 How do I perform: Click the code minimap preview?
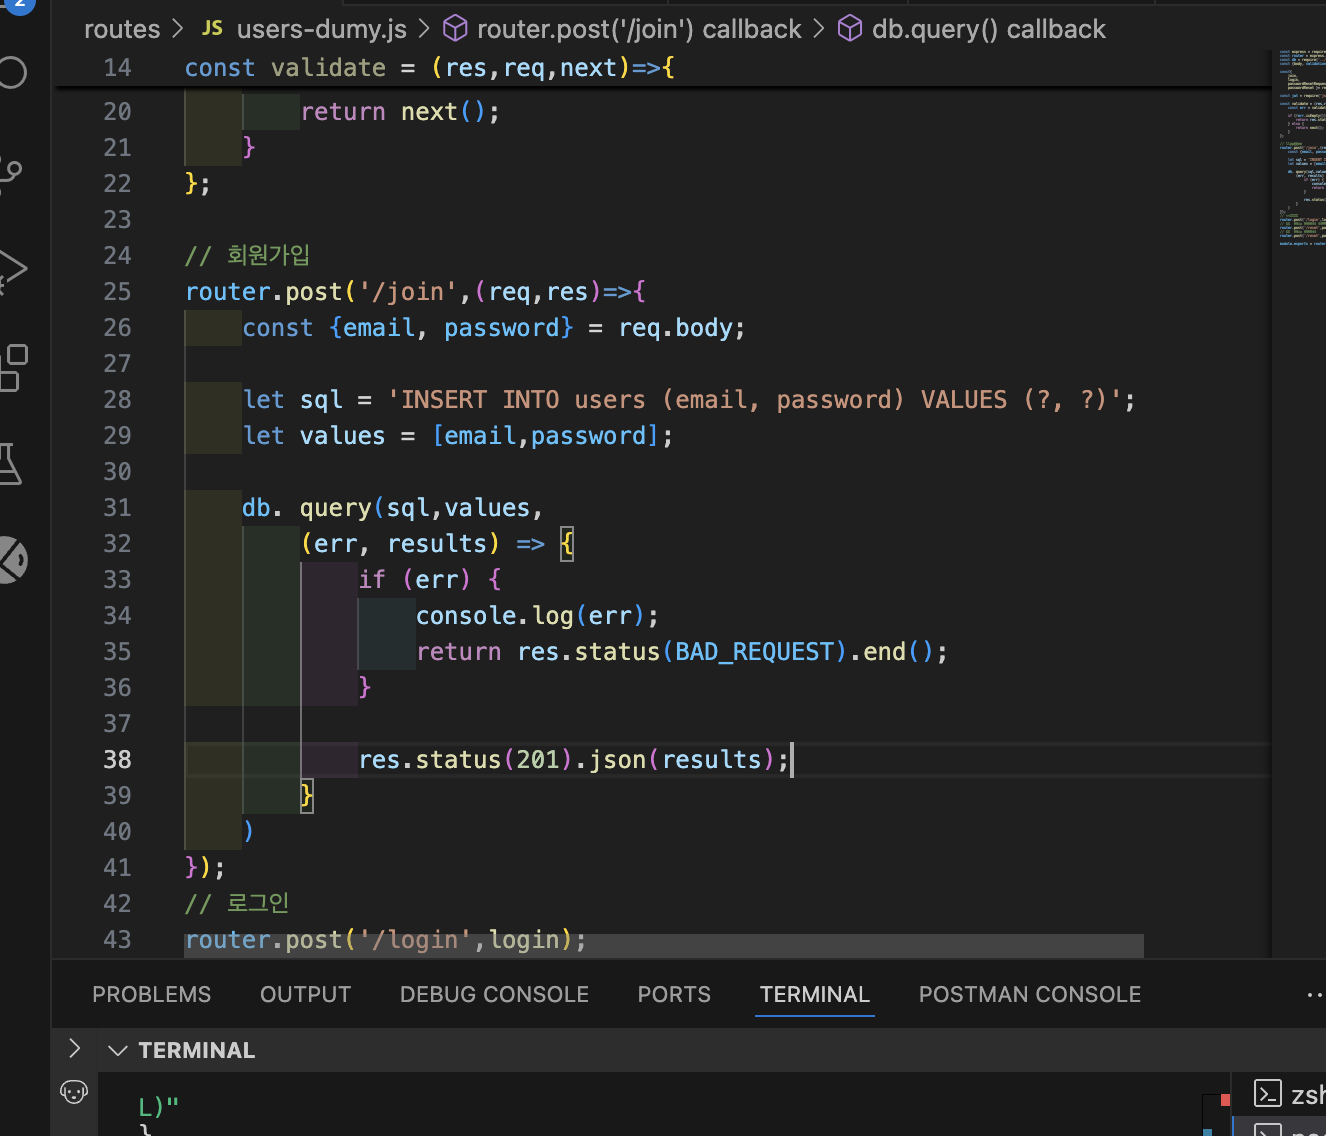pos(1302,148)
